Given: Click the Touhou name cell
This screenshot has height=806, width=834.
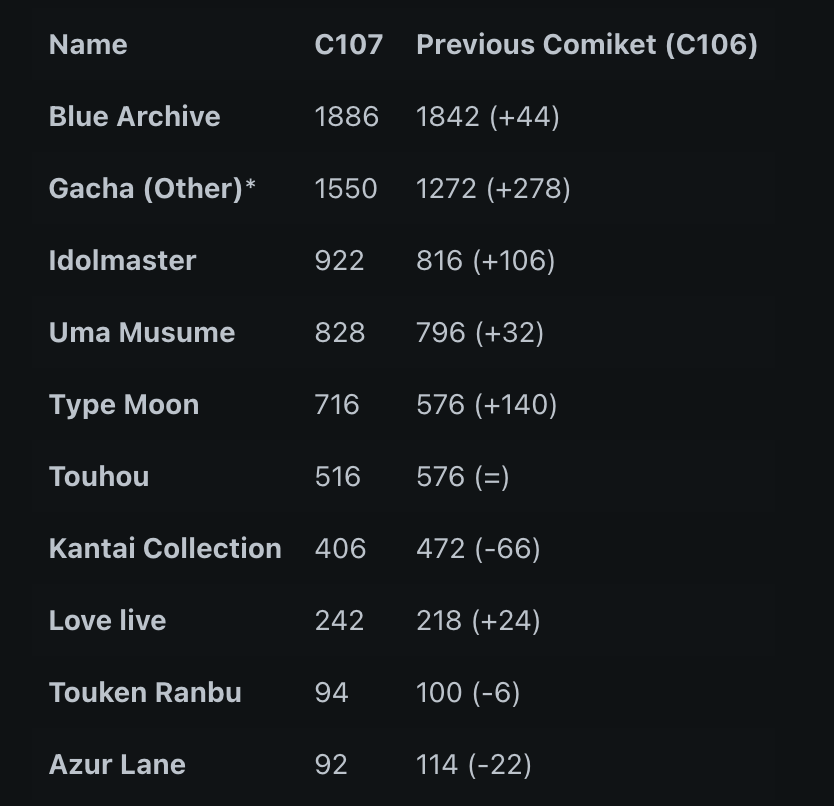Looking at the screenshot, I should [98, 476].
